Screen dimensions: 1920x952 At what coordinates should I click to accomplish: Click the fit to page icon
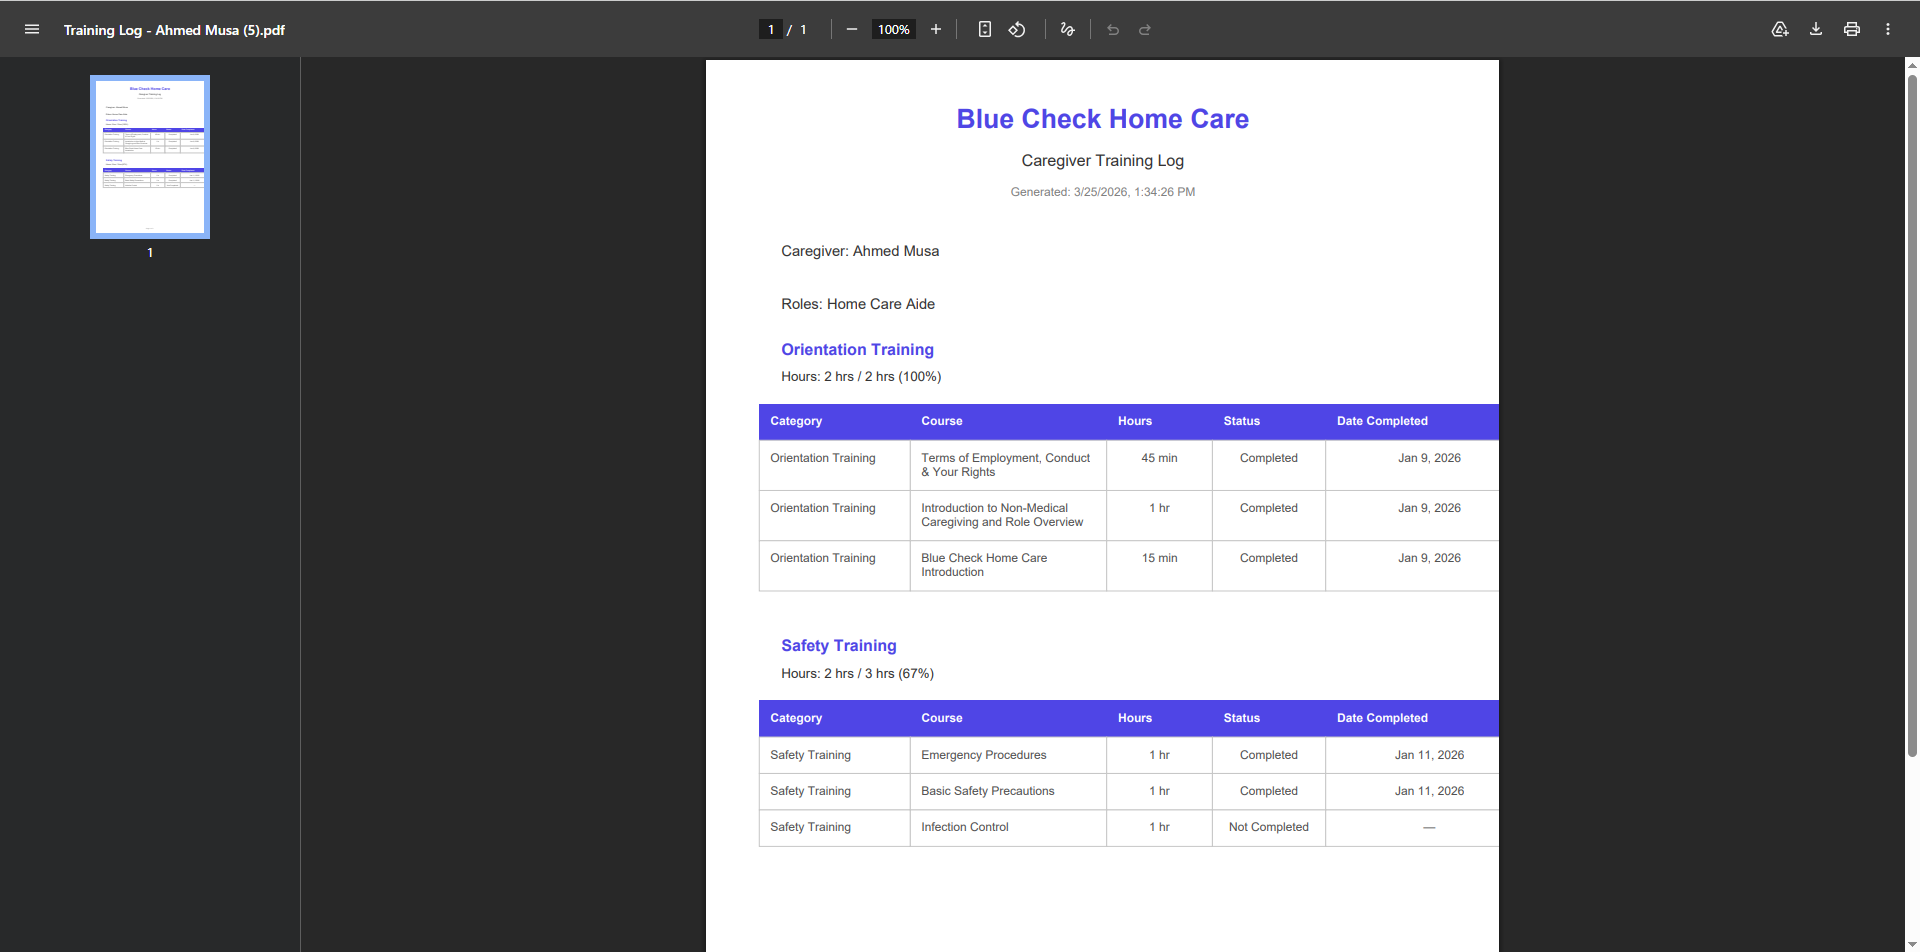[985, 30]
